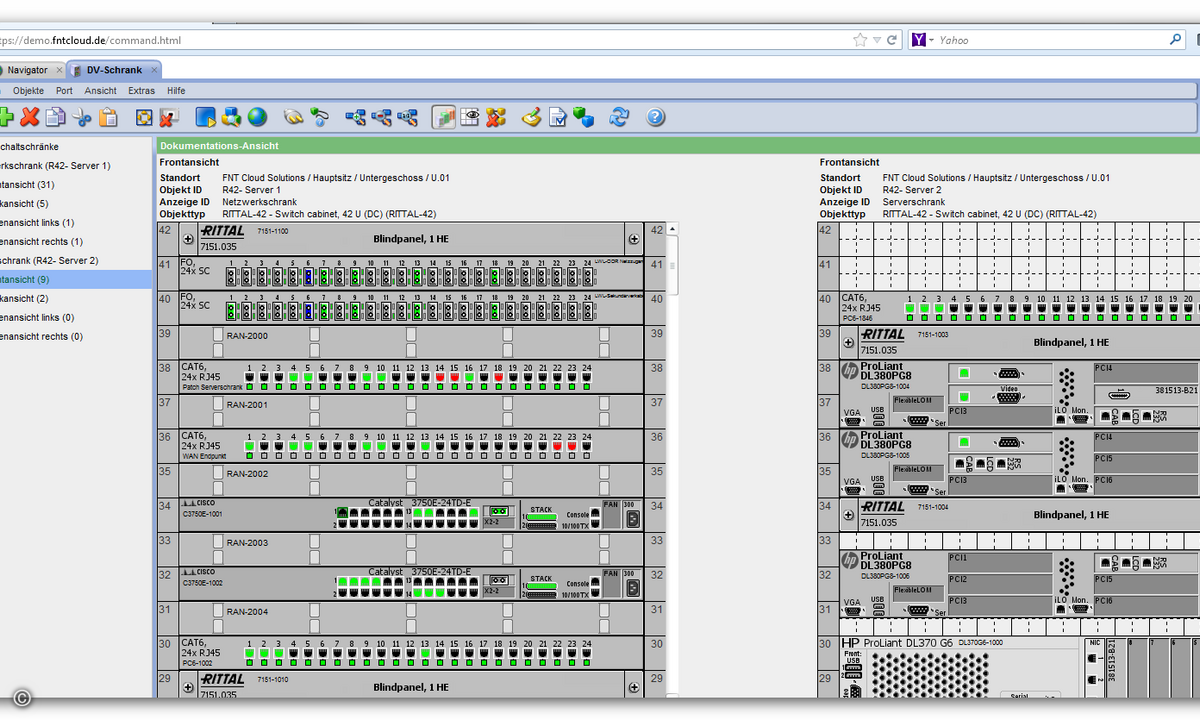Click the globe toolbar icon
The width and height of the screenshot is (1200, 720).
tap(258, 117)
